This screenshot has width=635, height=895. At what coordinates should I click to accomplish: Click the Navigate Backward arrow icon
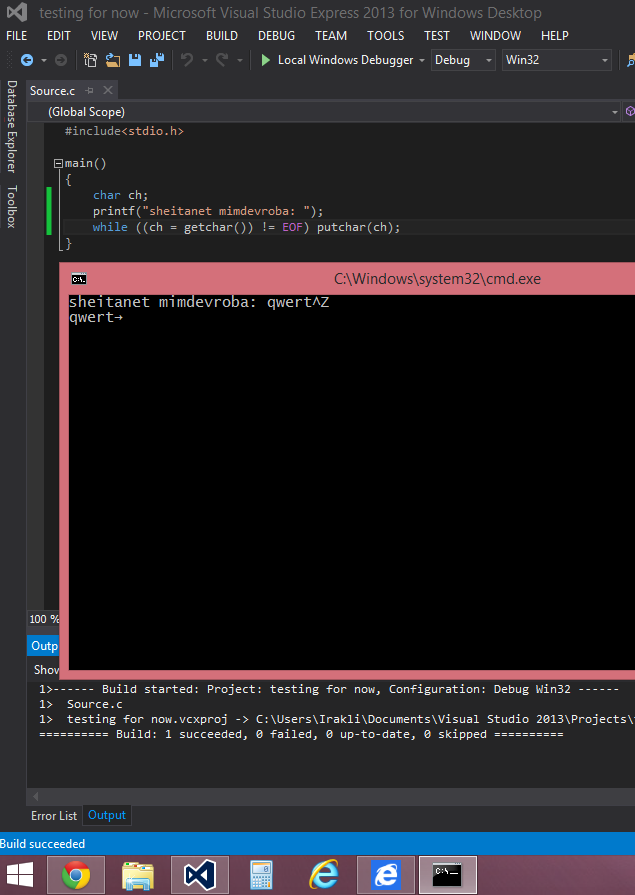coord(26,60)
